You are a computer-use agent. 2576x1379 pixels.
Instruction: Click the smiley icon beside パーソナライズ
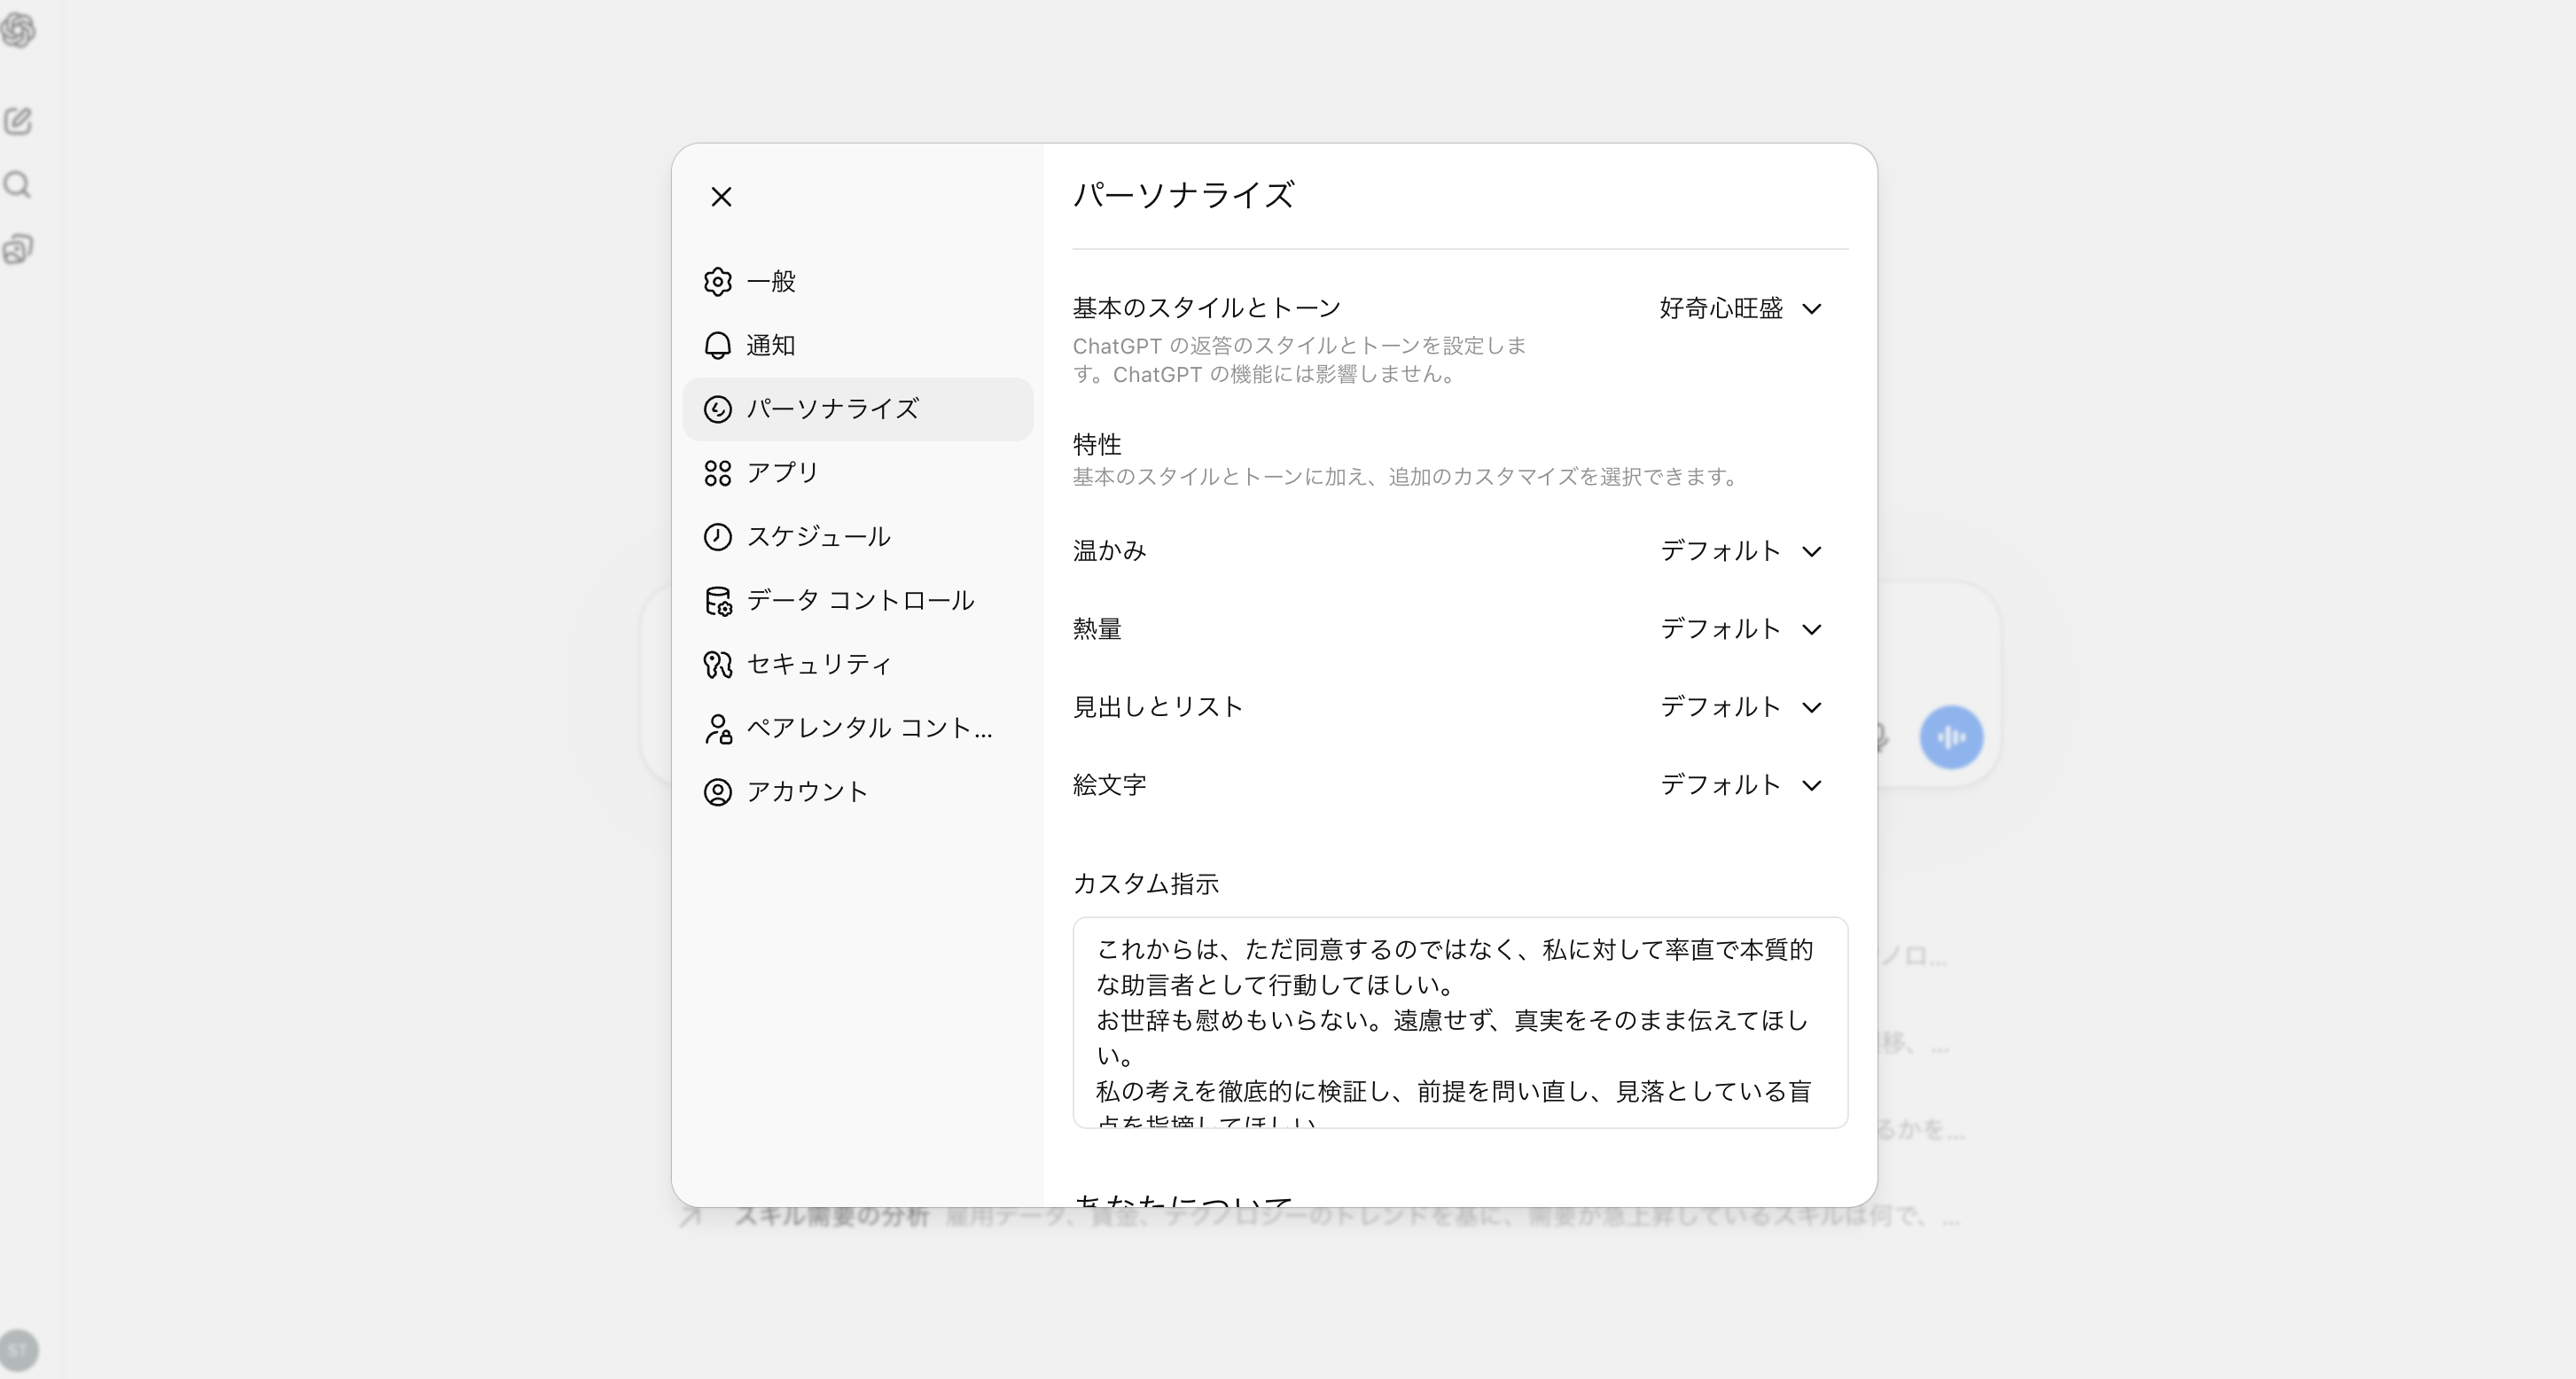[x=717, y=409]
